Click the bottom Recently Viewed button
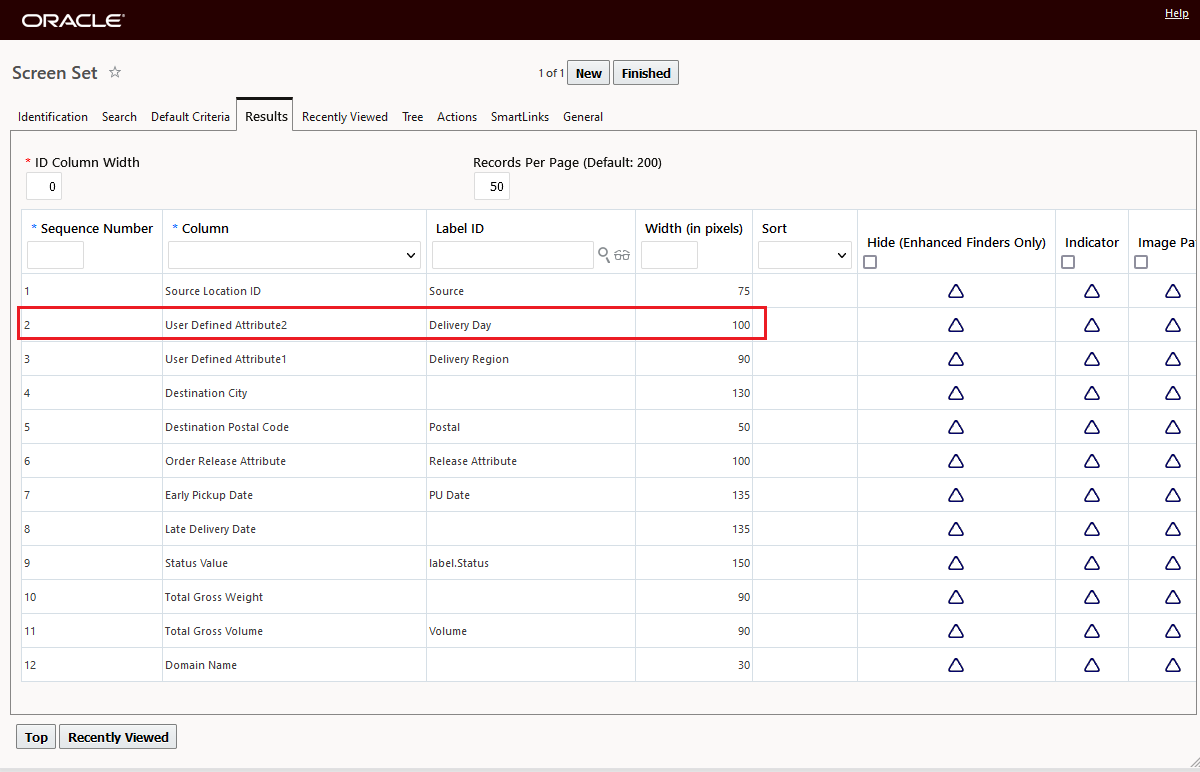Image resolution: width=1200 pixels, height=772 pixels. 118,737
